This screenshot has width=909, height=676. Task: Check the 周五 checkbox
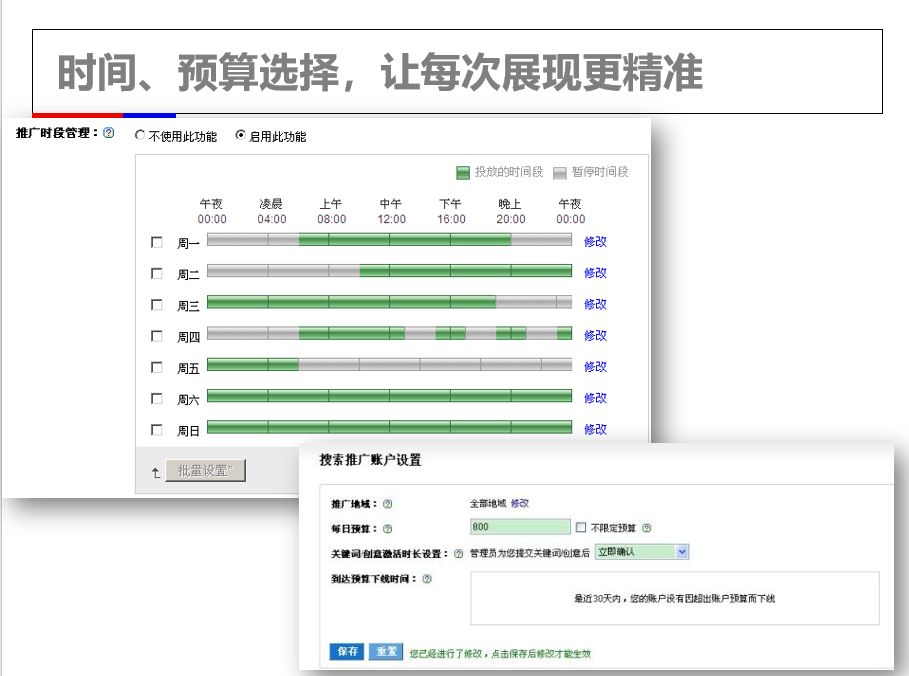click(157, 367)
